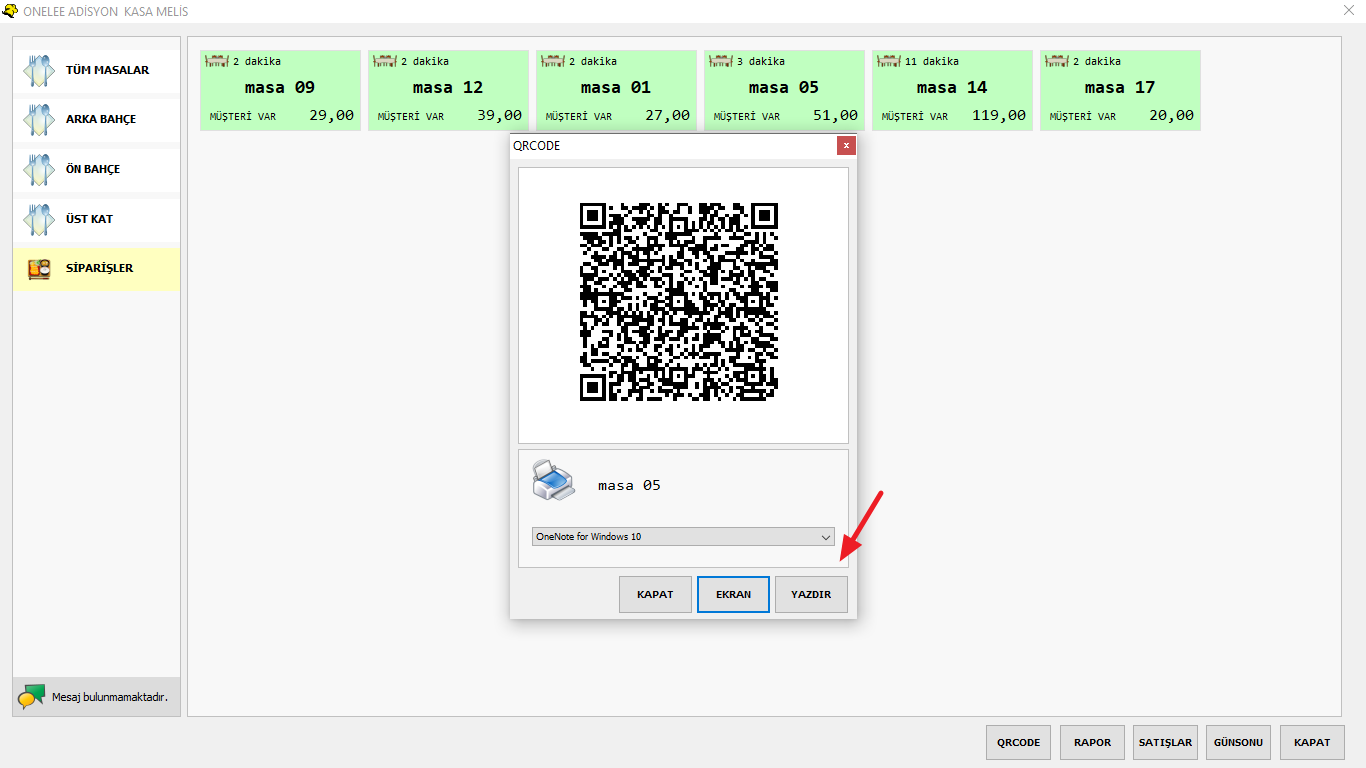Screen dimensions: 1366x768
Task: Click the TÜM MASALAR cutlery icon
Action: pos(39,71)
